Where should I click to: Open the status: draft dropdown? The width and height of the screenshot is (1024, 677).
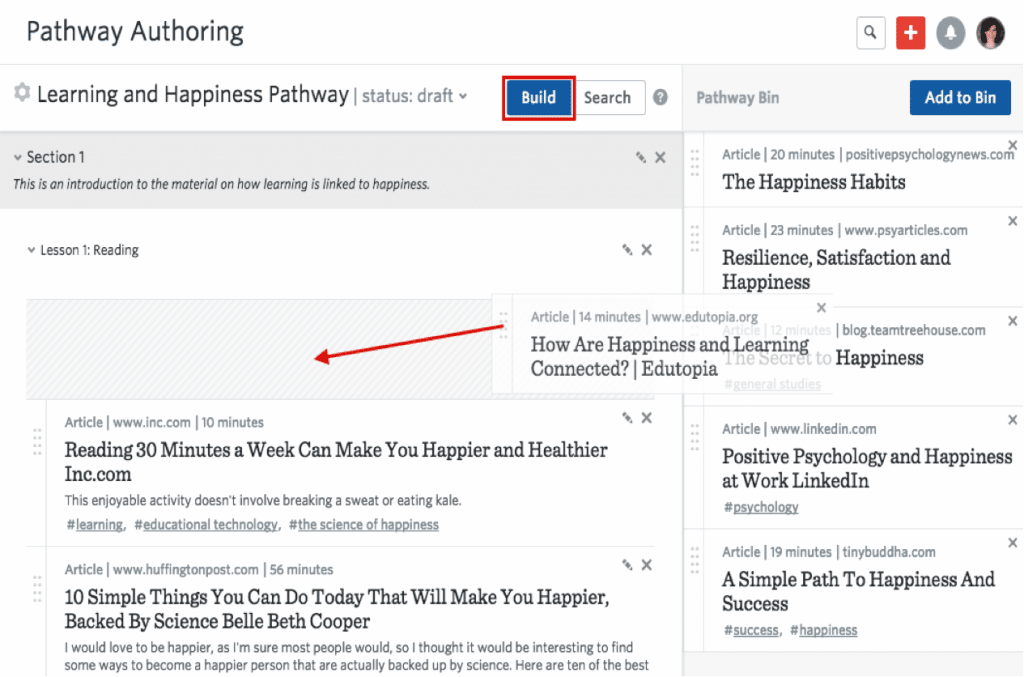click(414, 96)
